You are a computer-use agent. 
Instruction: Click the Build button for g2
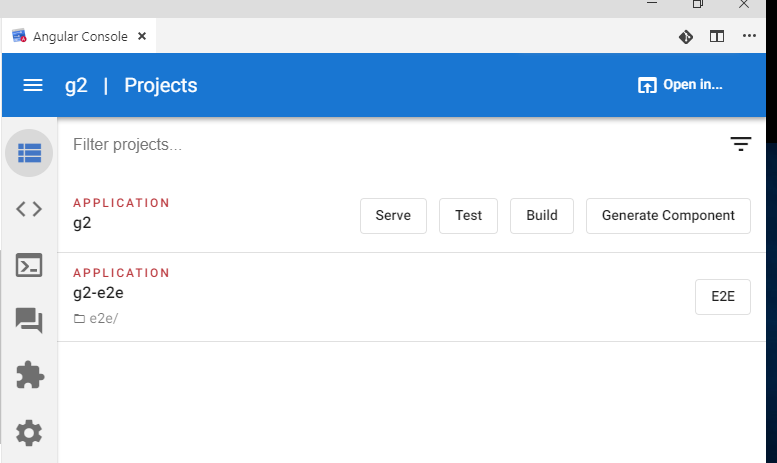tap(542, 216)
